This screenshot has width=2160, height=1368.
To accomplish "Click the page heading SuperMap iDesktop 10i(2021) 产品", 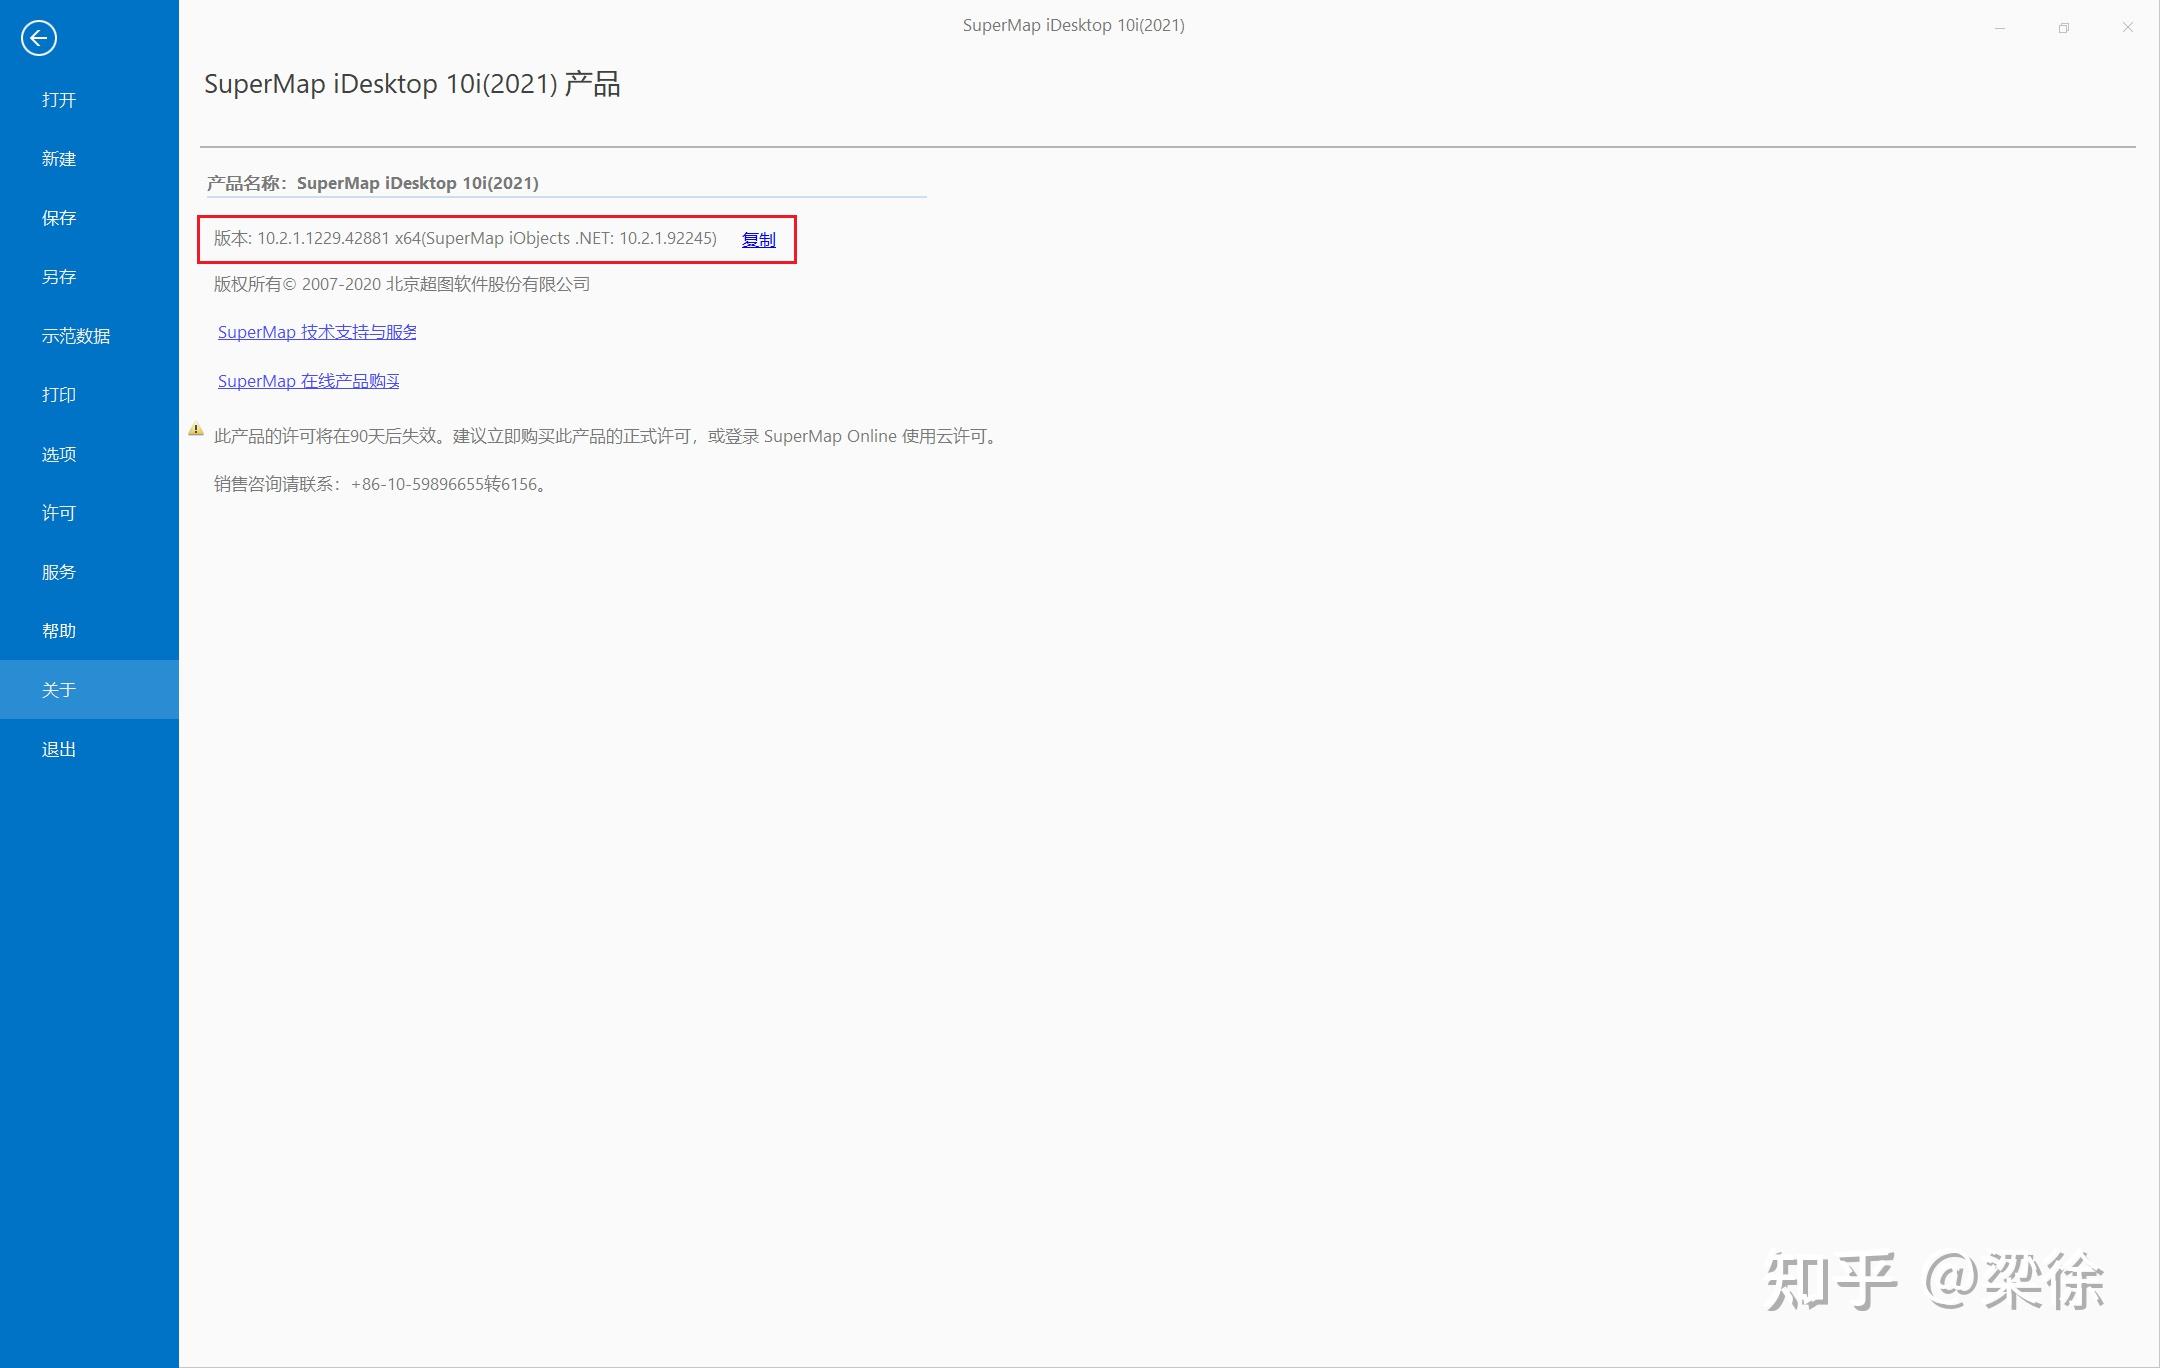I will click(412, 84).
